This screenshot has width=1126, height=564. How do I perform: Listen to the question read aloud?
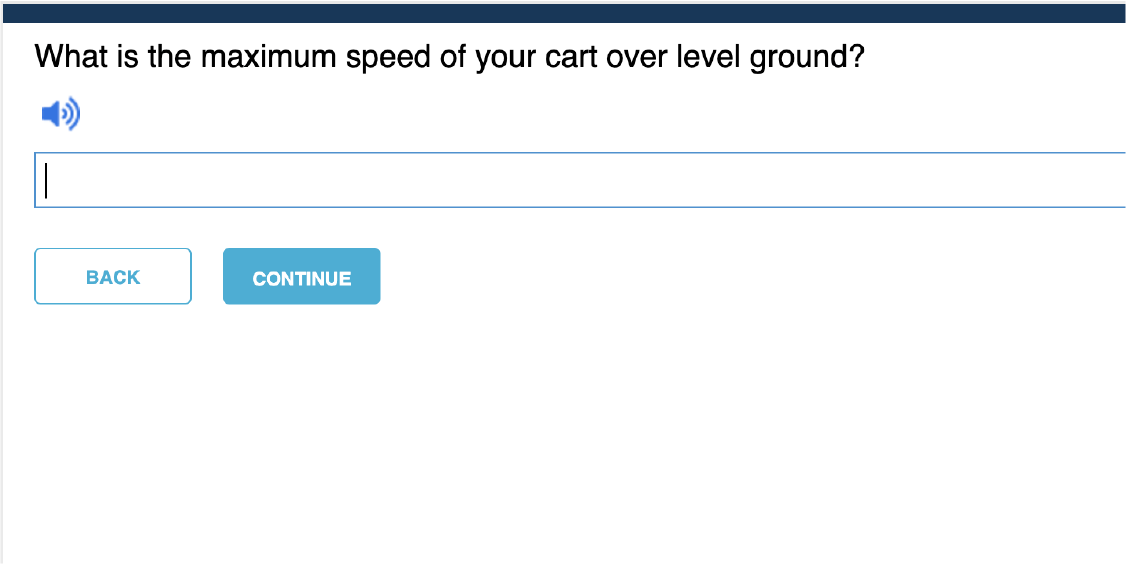[60, 115]
